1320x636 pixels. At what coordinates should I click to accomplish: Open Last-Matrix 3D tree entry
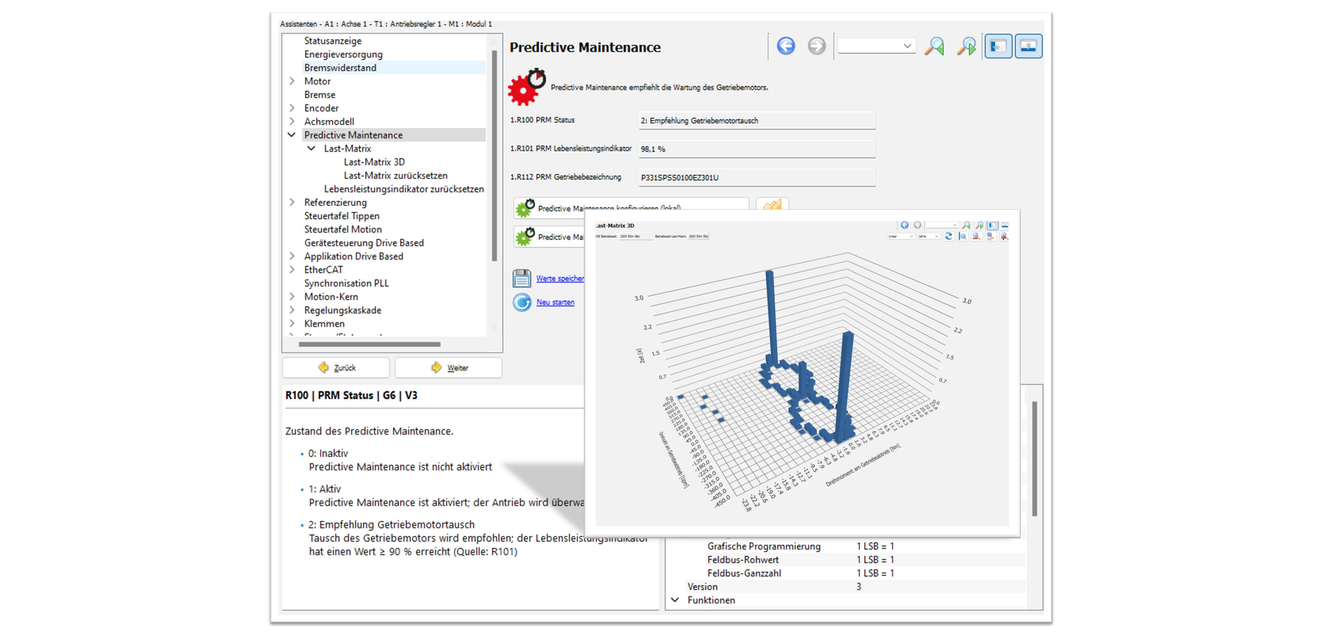374,162
